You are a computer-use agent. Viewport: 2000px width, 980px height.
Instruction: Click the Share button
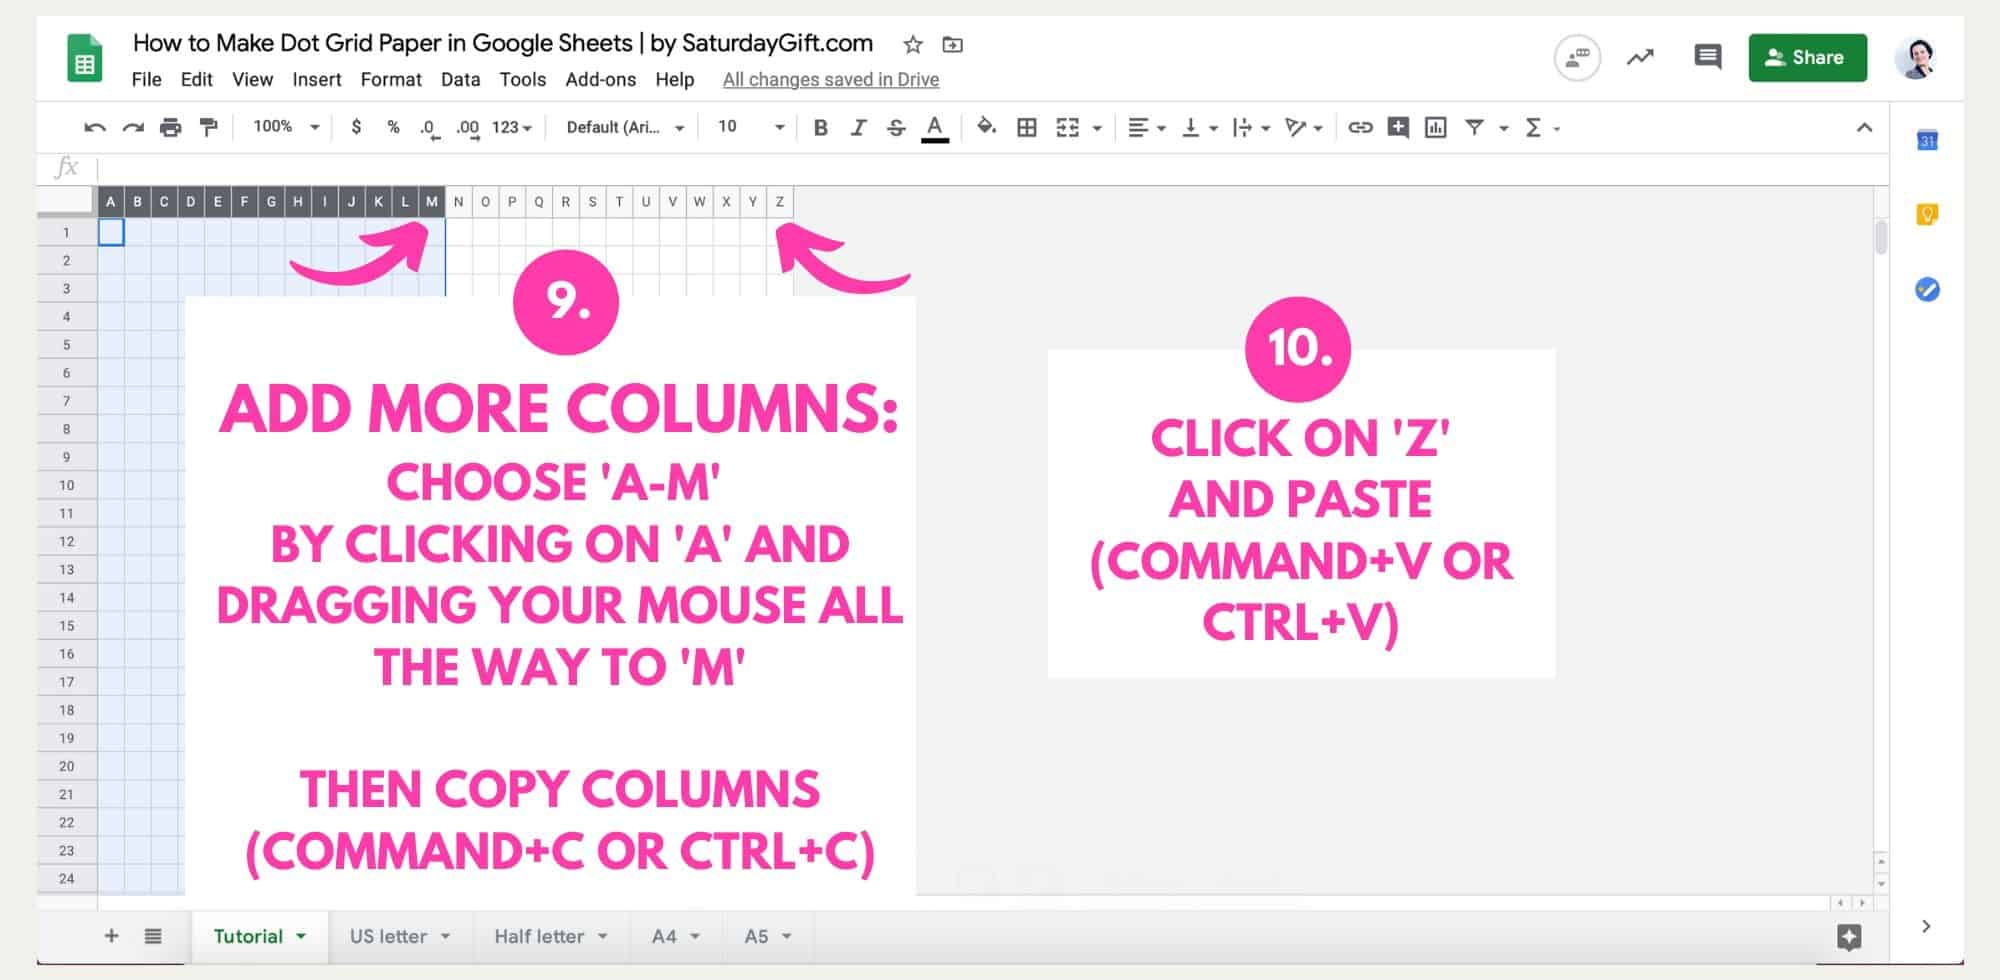[x=1806, y=57]
